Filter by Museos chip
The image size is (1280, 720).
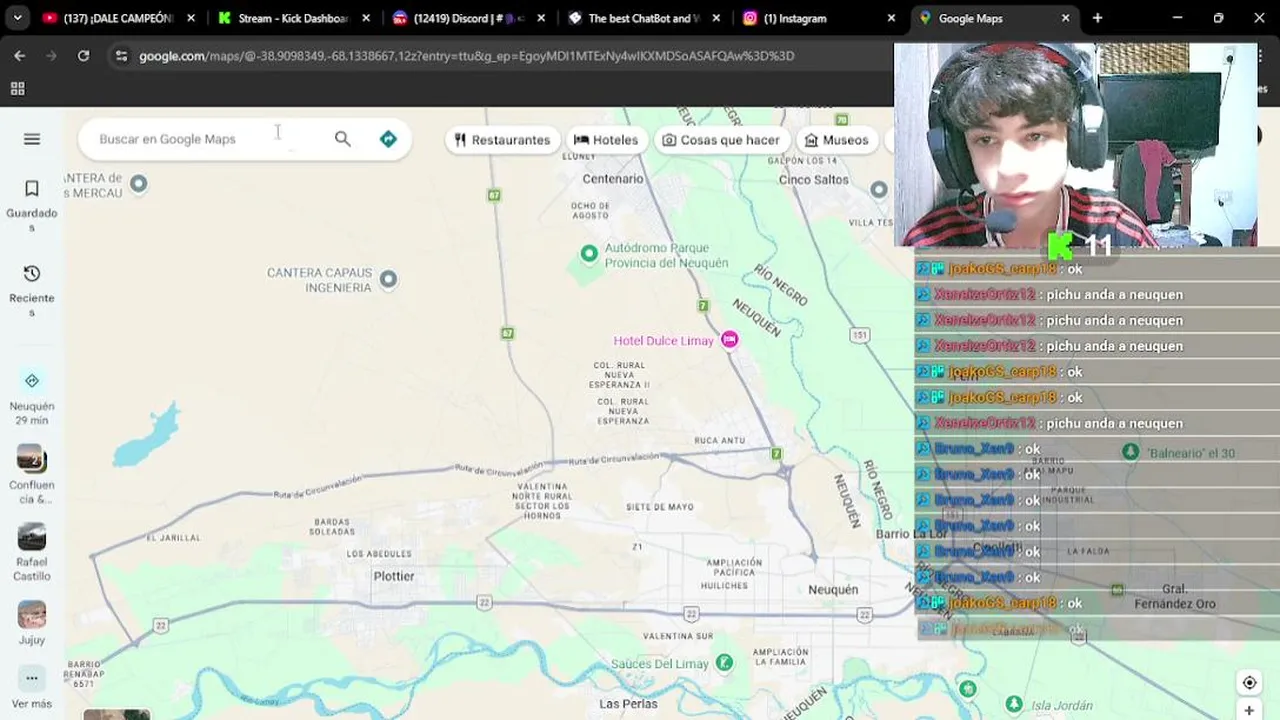pyautogui.click(x=837, y=140)
